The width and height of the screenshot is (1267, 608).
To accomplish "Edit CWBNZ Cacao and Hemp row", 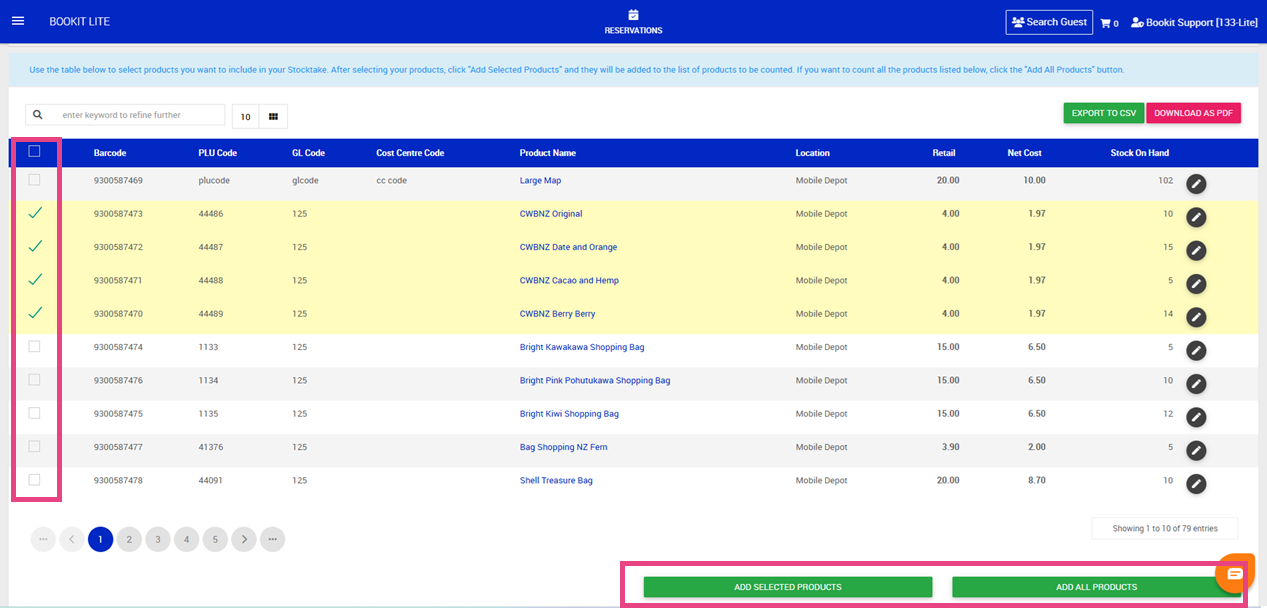I will 1196,283.
